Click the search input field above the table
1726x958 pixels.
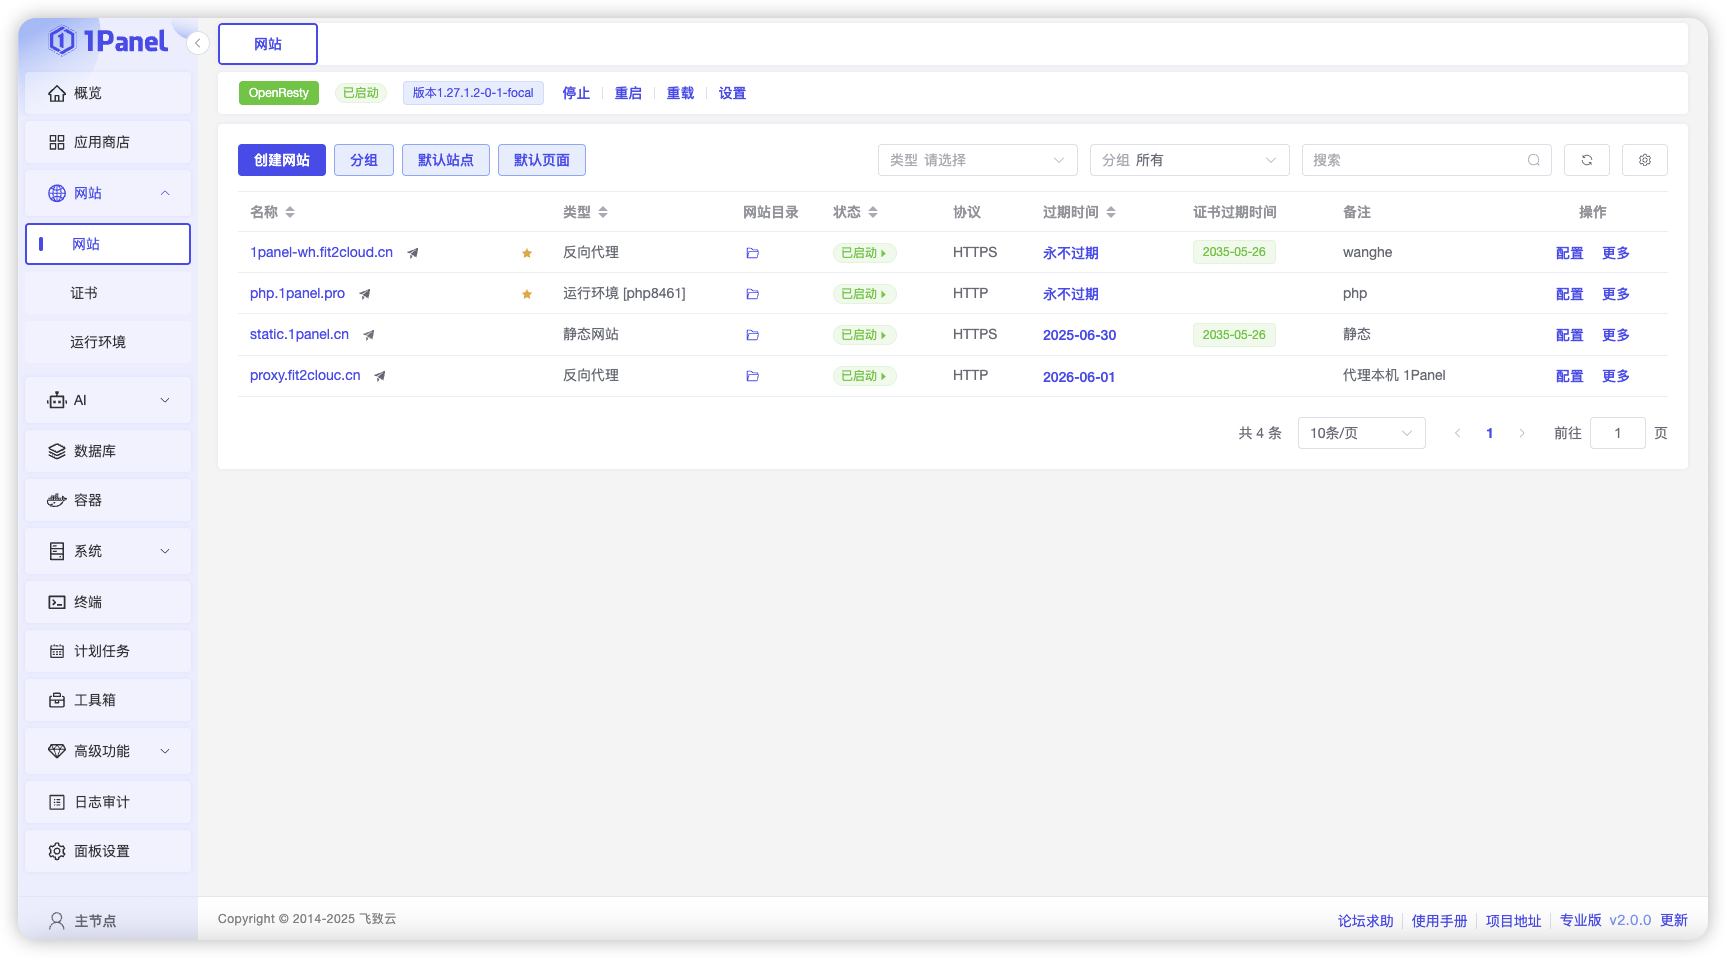tap(1420, 159)
